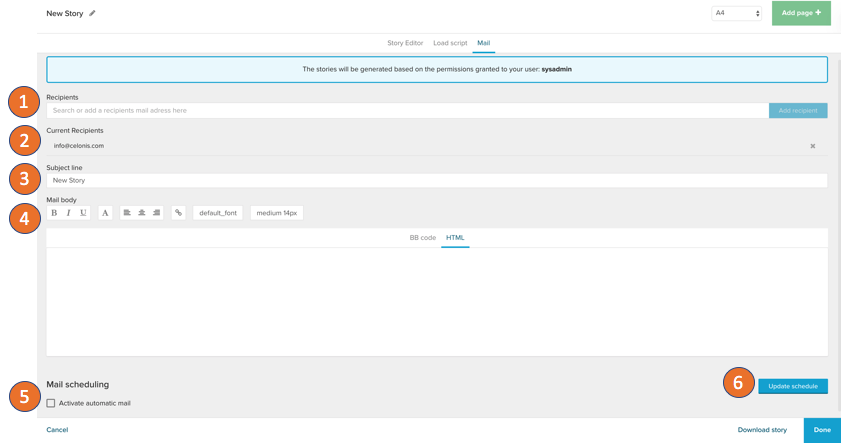
Task: Insert a hyperlink using the link icon
Action: tap(179, 213)
